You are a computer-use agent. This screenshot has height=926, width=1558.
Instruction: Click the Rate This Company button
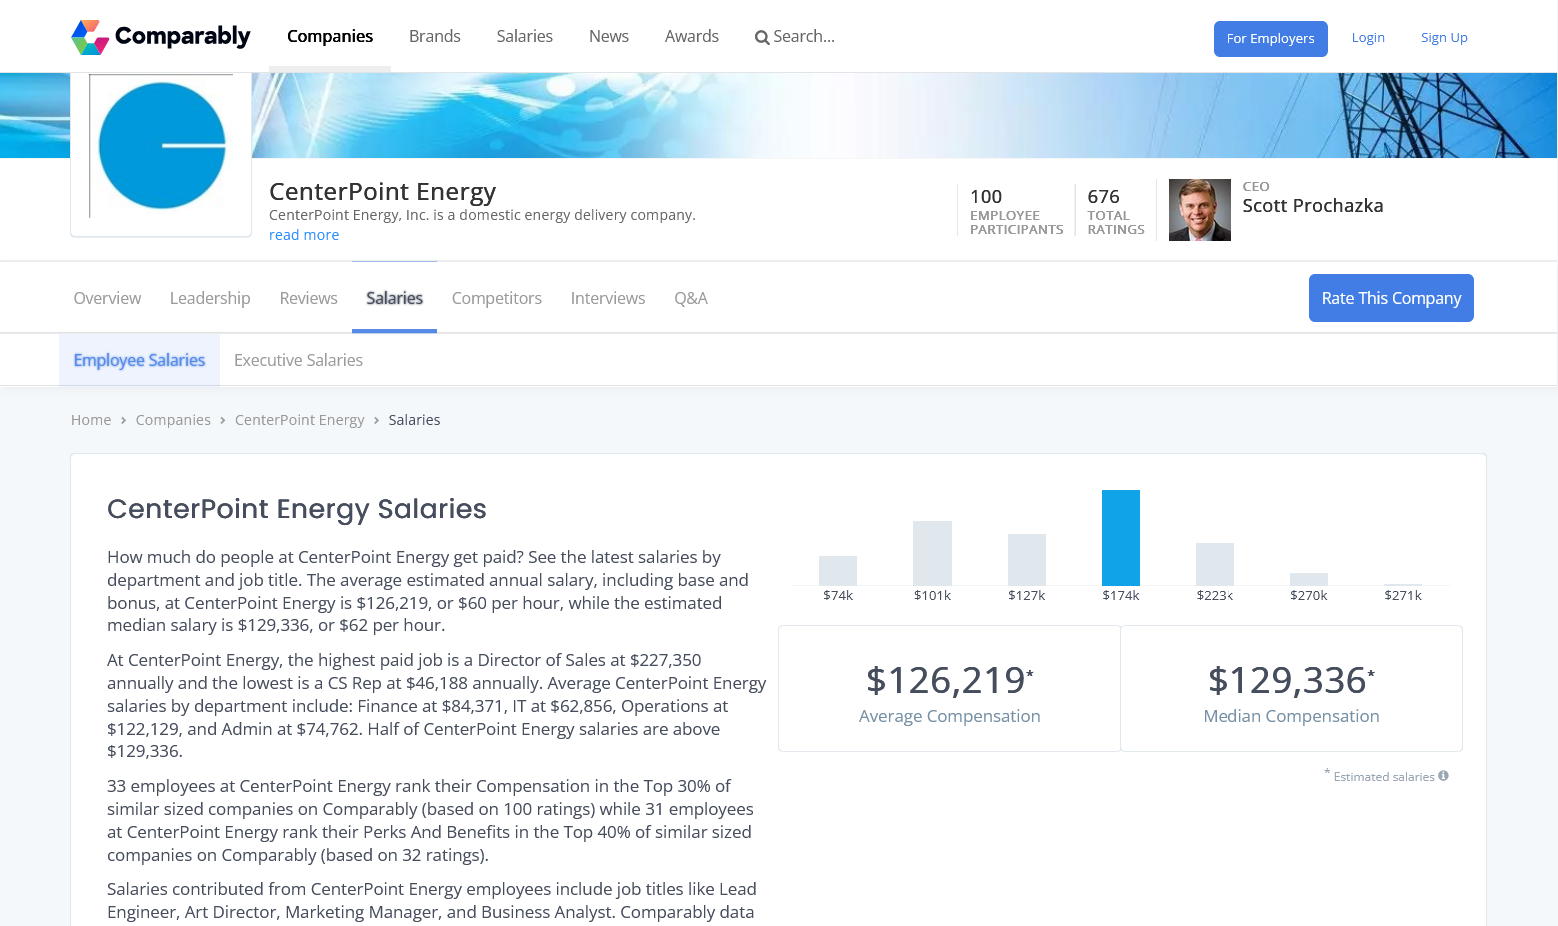pyautogui.click(x=1391, y=298)
